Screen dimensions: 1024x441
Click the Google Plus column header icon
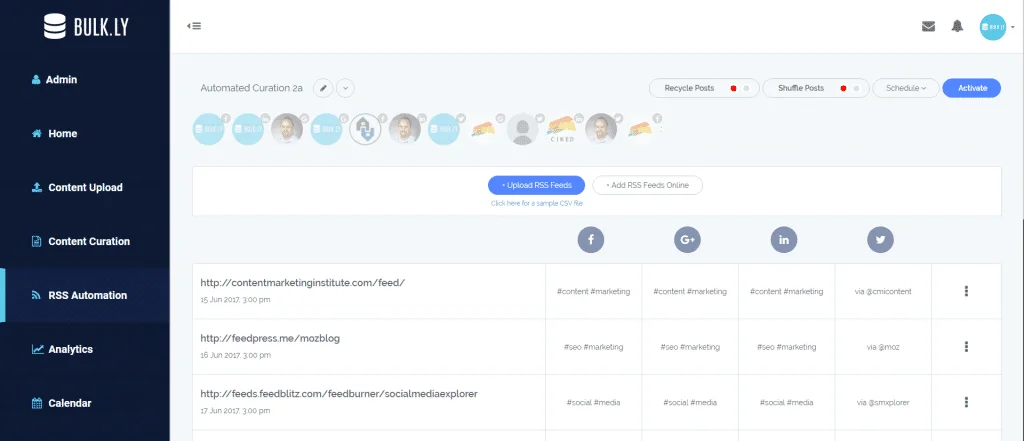click(x=688, y=240)
